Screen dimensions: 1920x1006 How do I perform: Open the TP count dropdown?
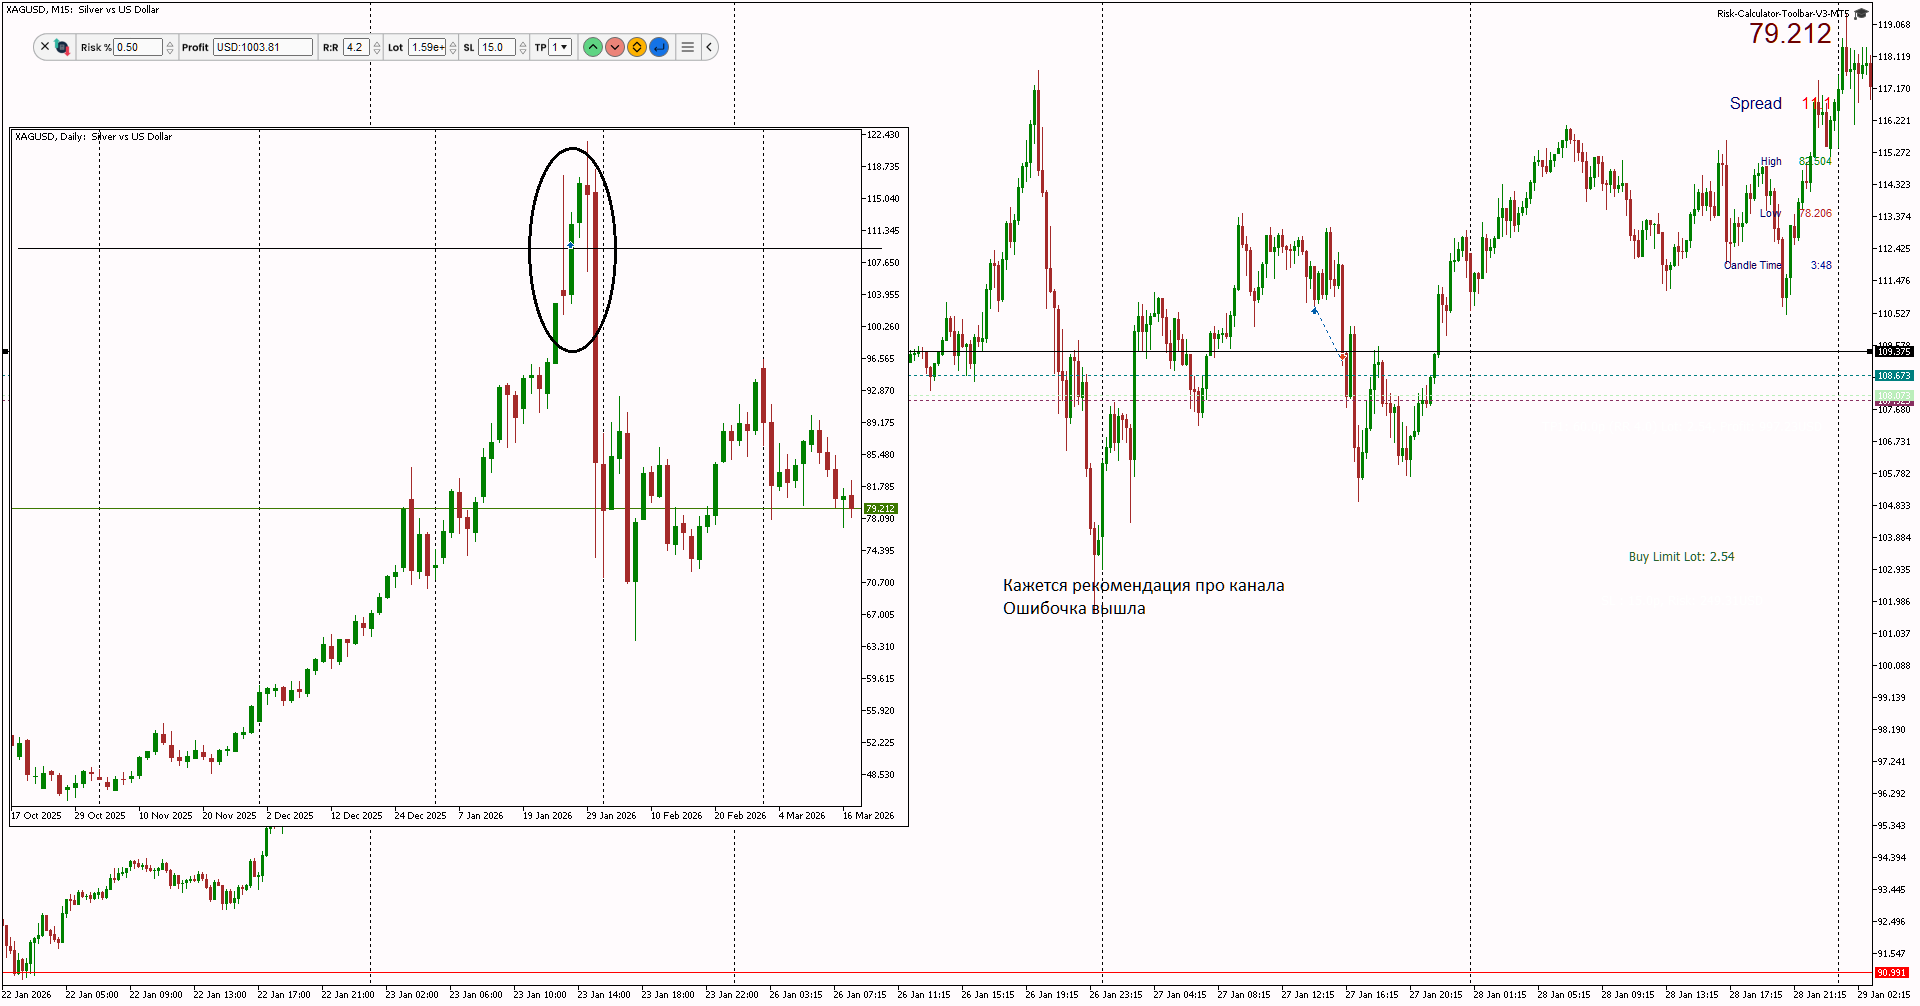(x=560, y=47)
